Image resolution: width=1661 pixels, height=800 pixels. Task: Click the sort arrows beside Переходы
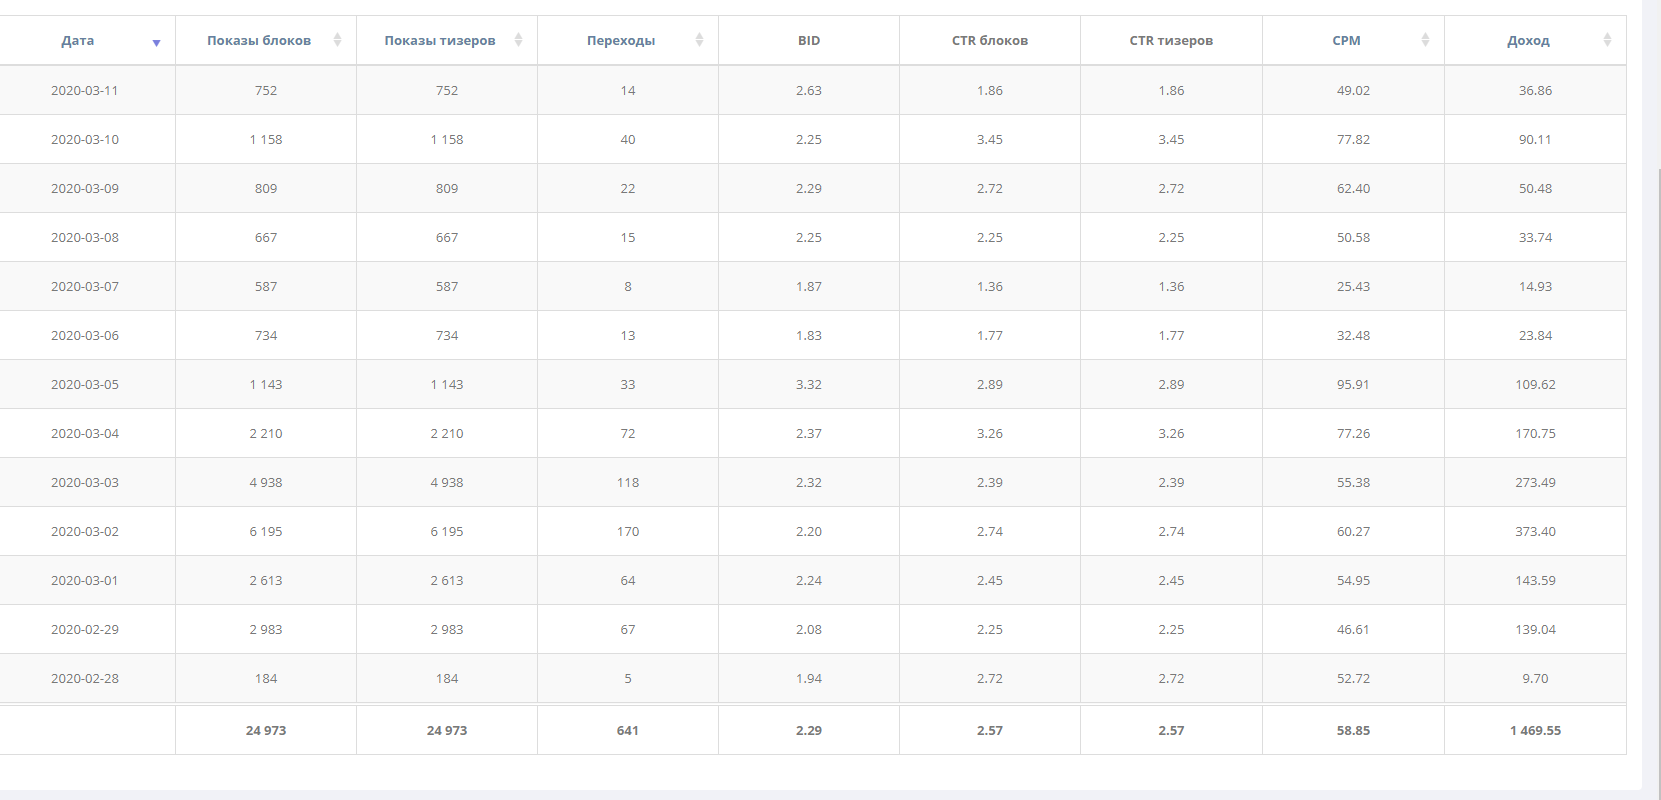tap(699, 40)
